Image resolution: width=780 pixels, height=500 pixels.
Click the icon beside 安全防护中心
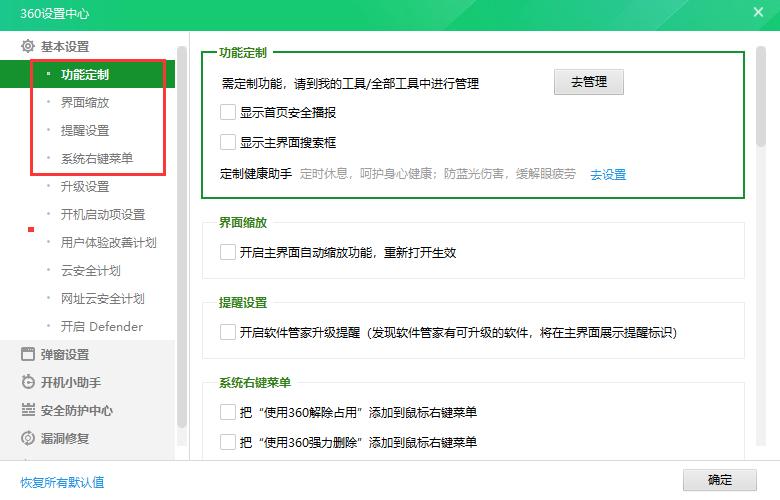pos(28,410)
